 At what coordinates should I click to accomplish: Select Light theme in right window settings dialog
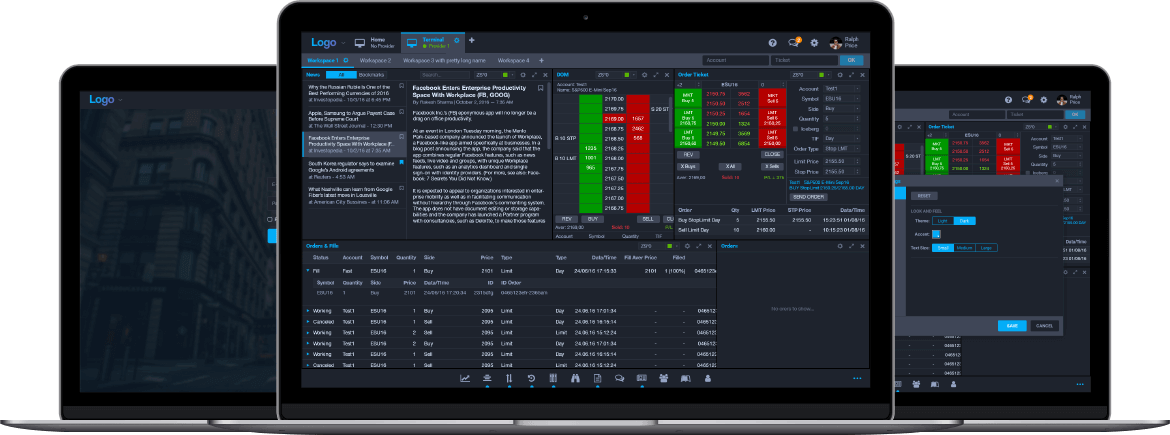click(942, 220)
